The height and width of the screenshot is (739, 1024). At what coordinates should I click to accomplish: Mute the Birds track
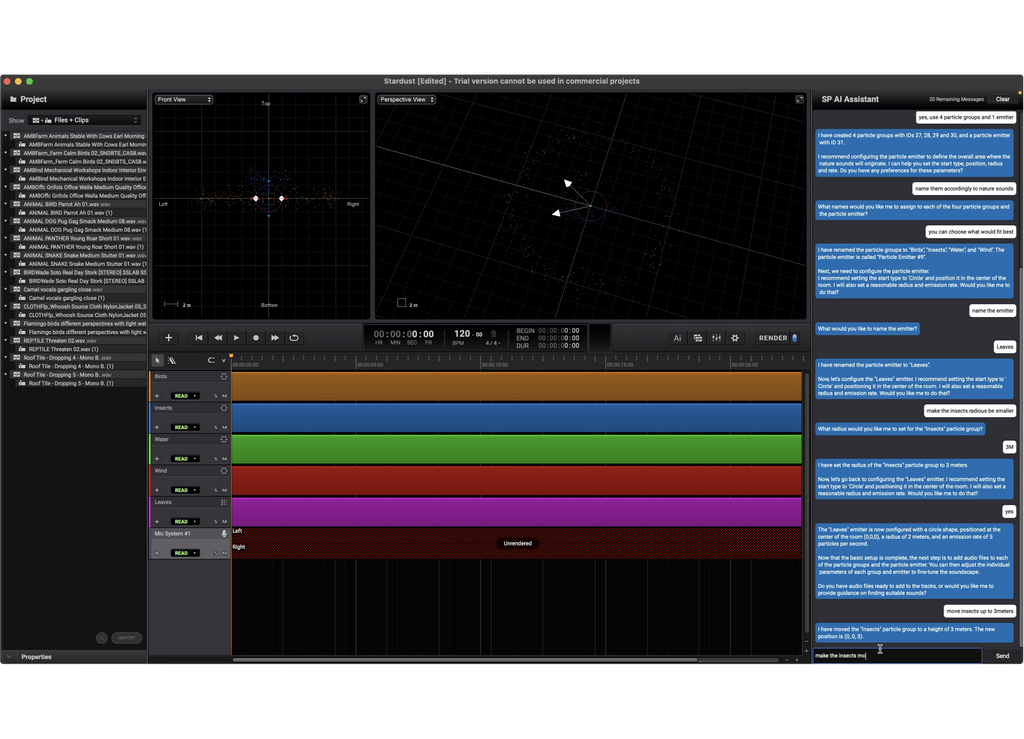(224, 396)
